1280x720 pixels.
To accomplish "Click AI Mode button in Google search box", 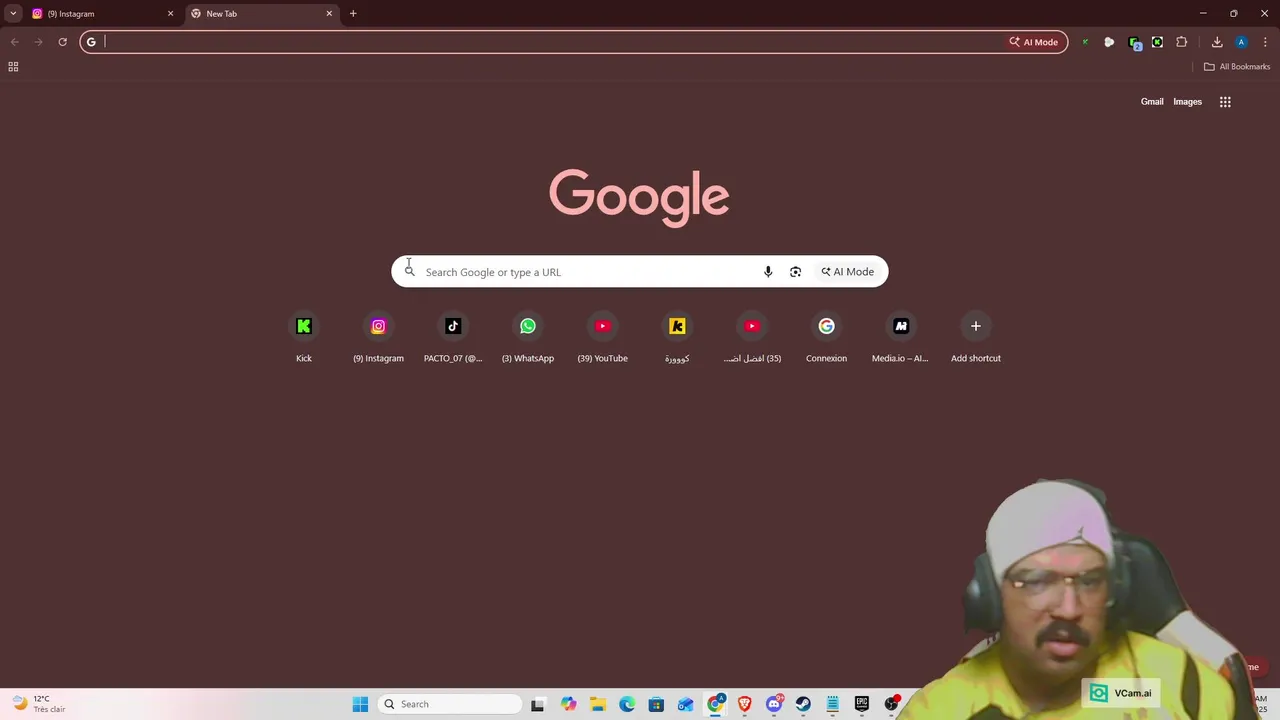I will (848, 272).
